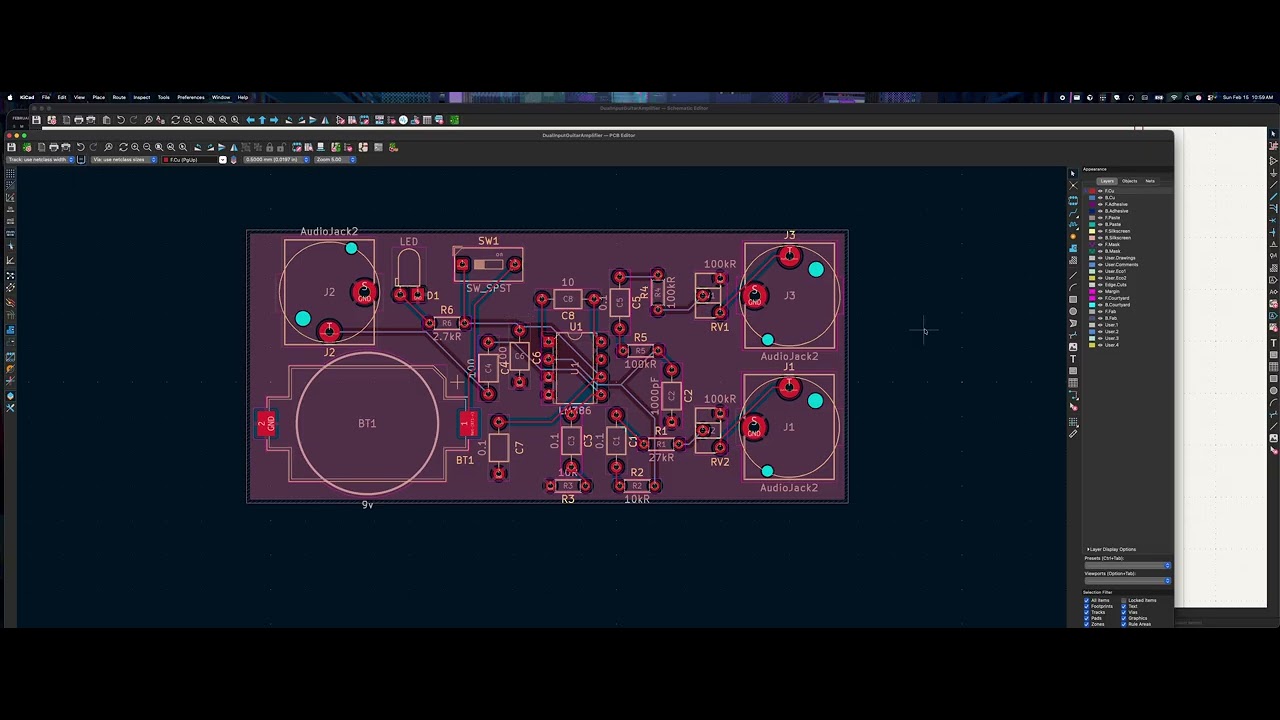
Task: Zoom out on the PCB canvas
Action: (x=147, y=147)
